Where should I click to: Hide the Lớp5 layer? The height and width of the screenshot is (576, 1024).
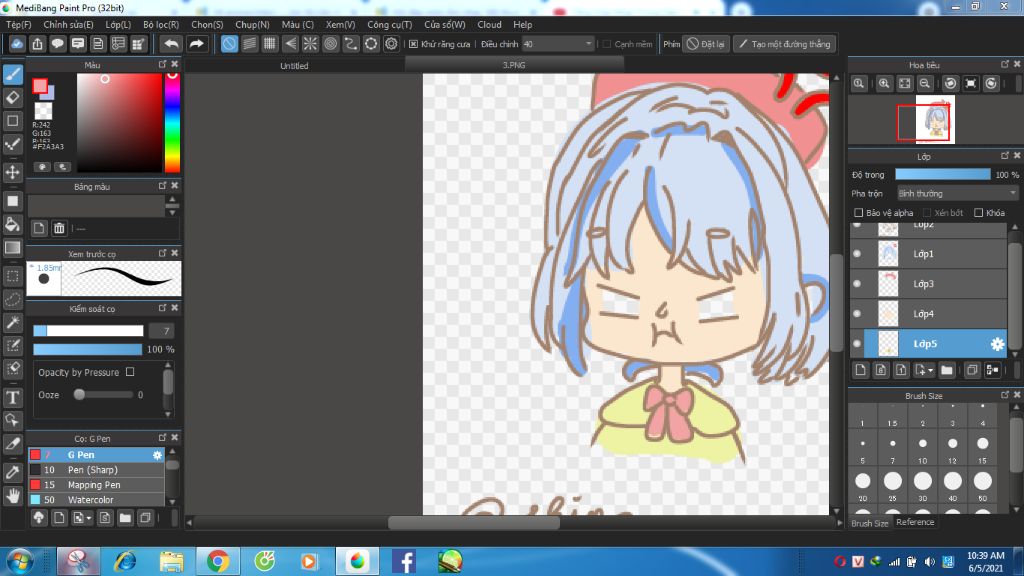[x=857, y=344]
